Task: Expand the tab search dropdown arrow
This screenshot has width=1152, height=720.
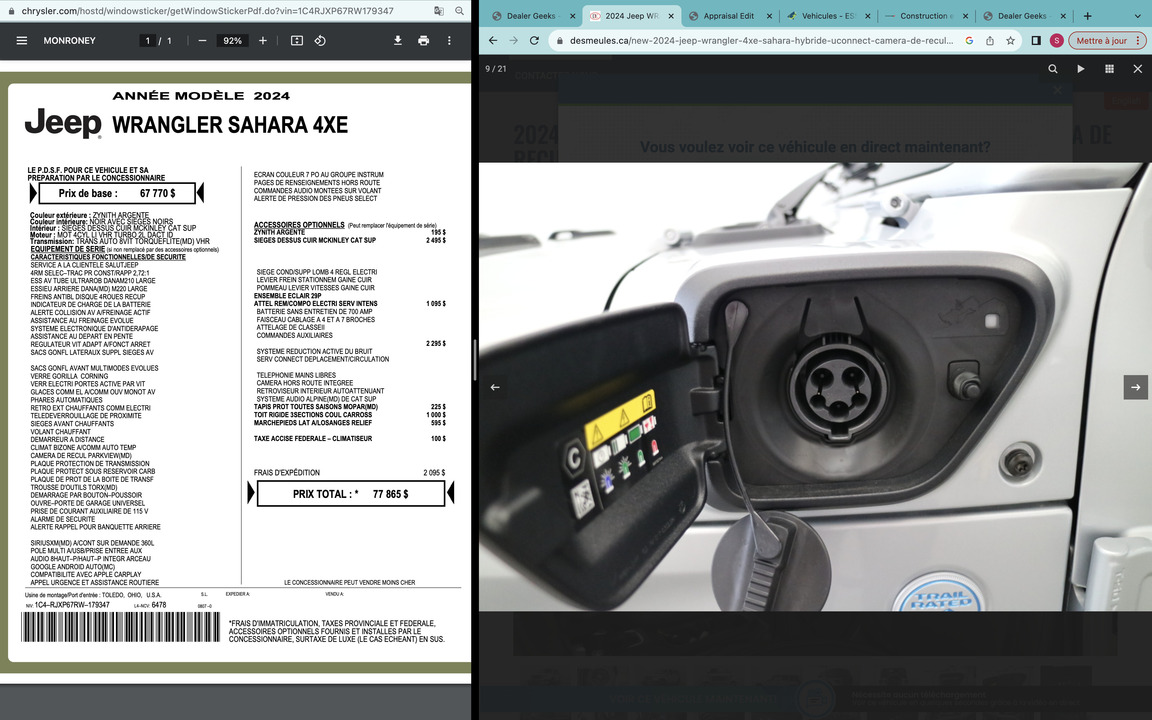Action: point(1138,15)
